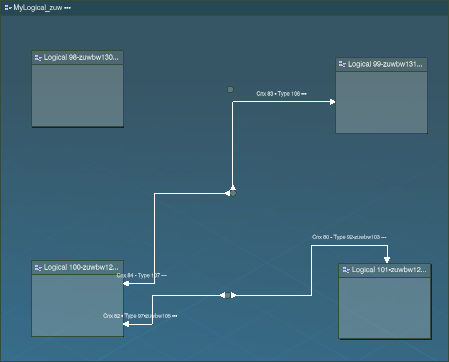449x362 pixels.
Task: Click the Logical 98-zuwbw130 component icon
Action: [x=38, y=58]
